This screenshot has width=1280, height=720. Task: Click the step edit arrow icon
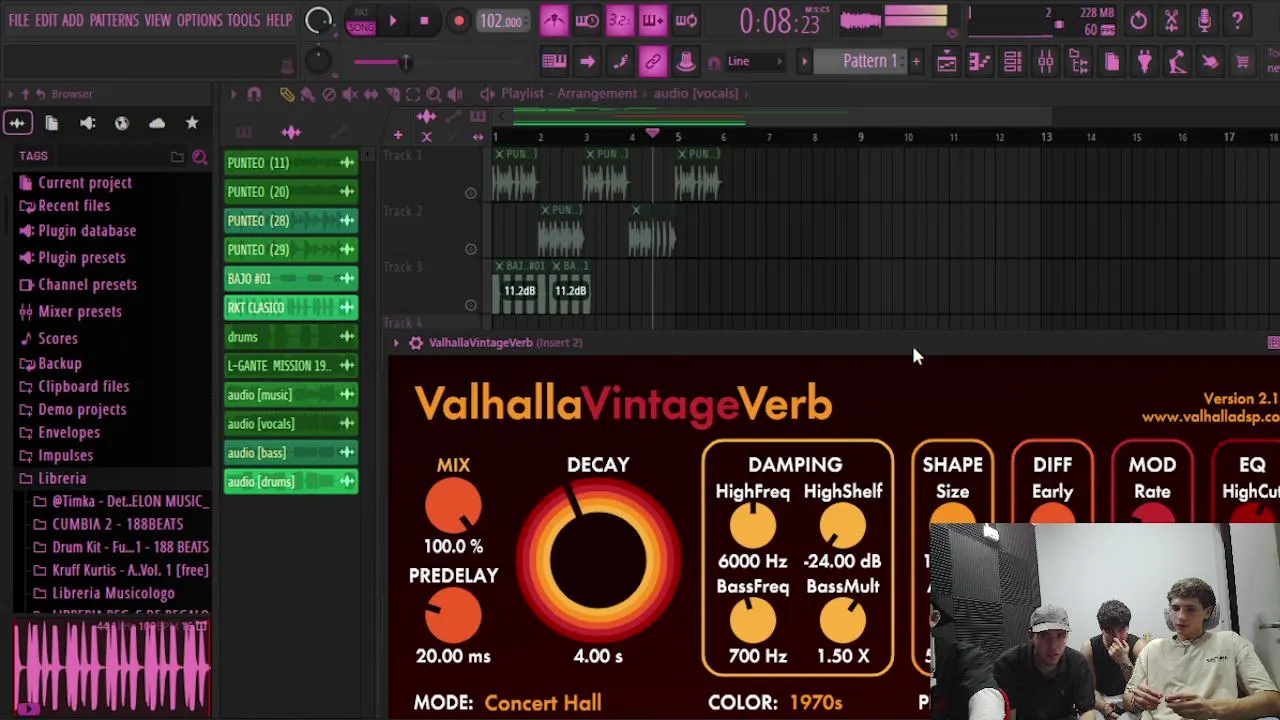point(587,61)
